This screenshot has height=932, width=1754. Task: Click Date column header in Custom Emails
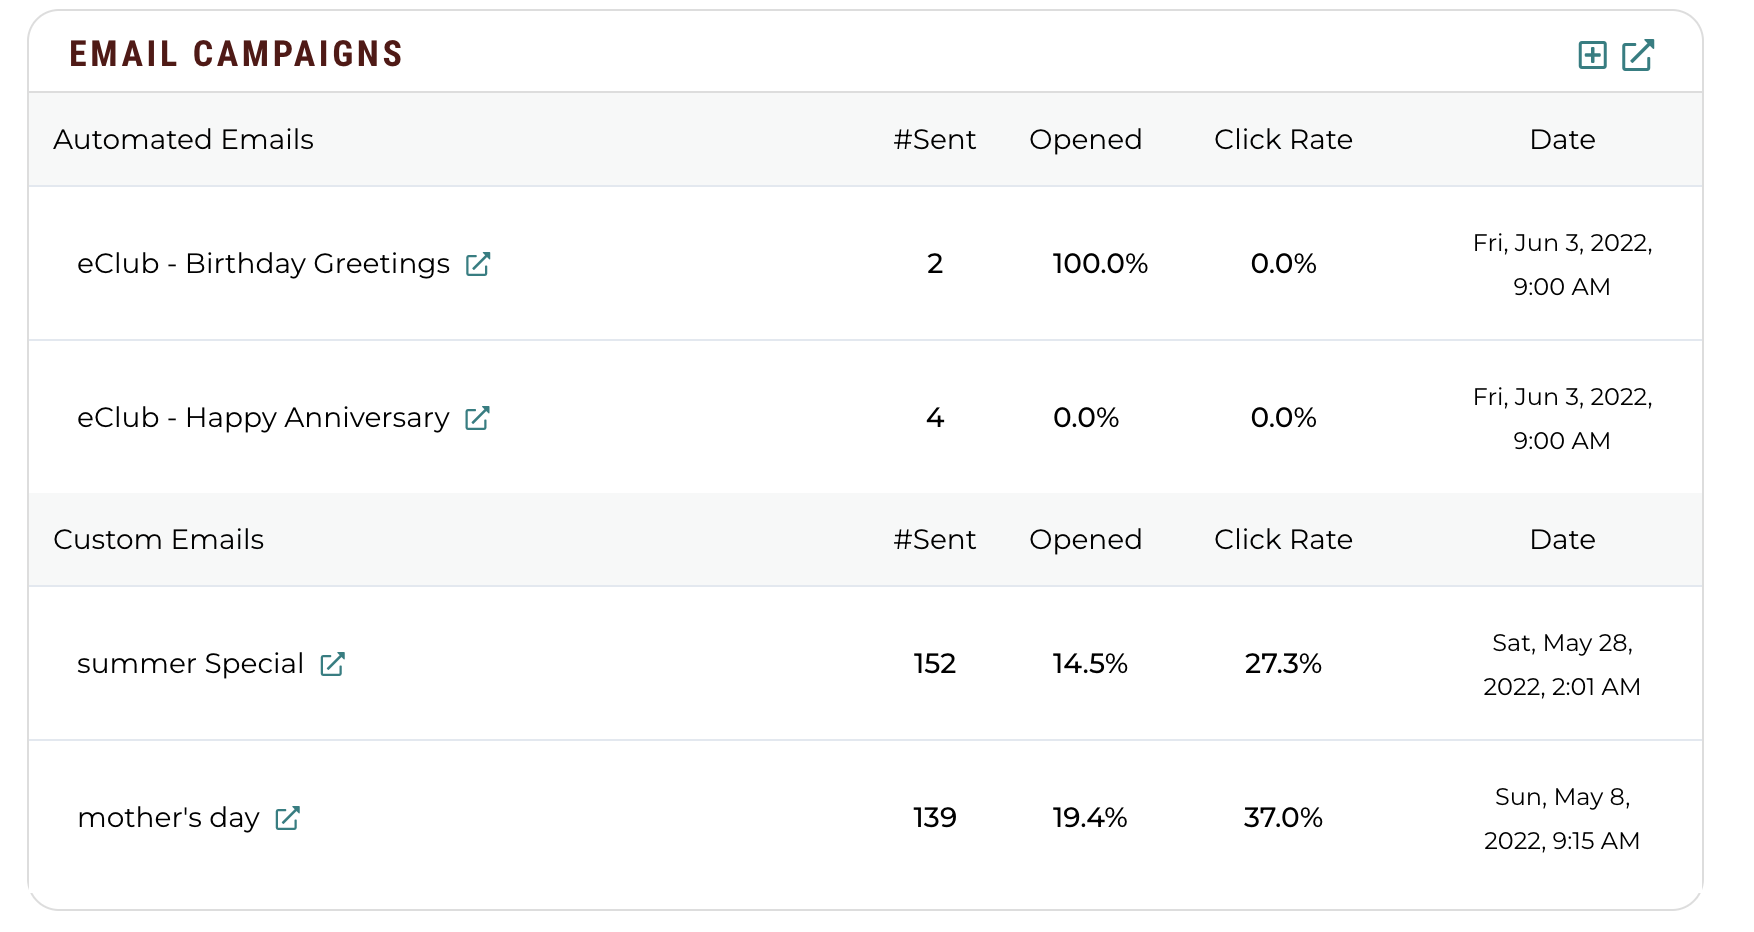(x=1563, y=540)
